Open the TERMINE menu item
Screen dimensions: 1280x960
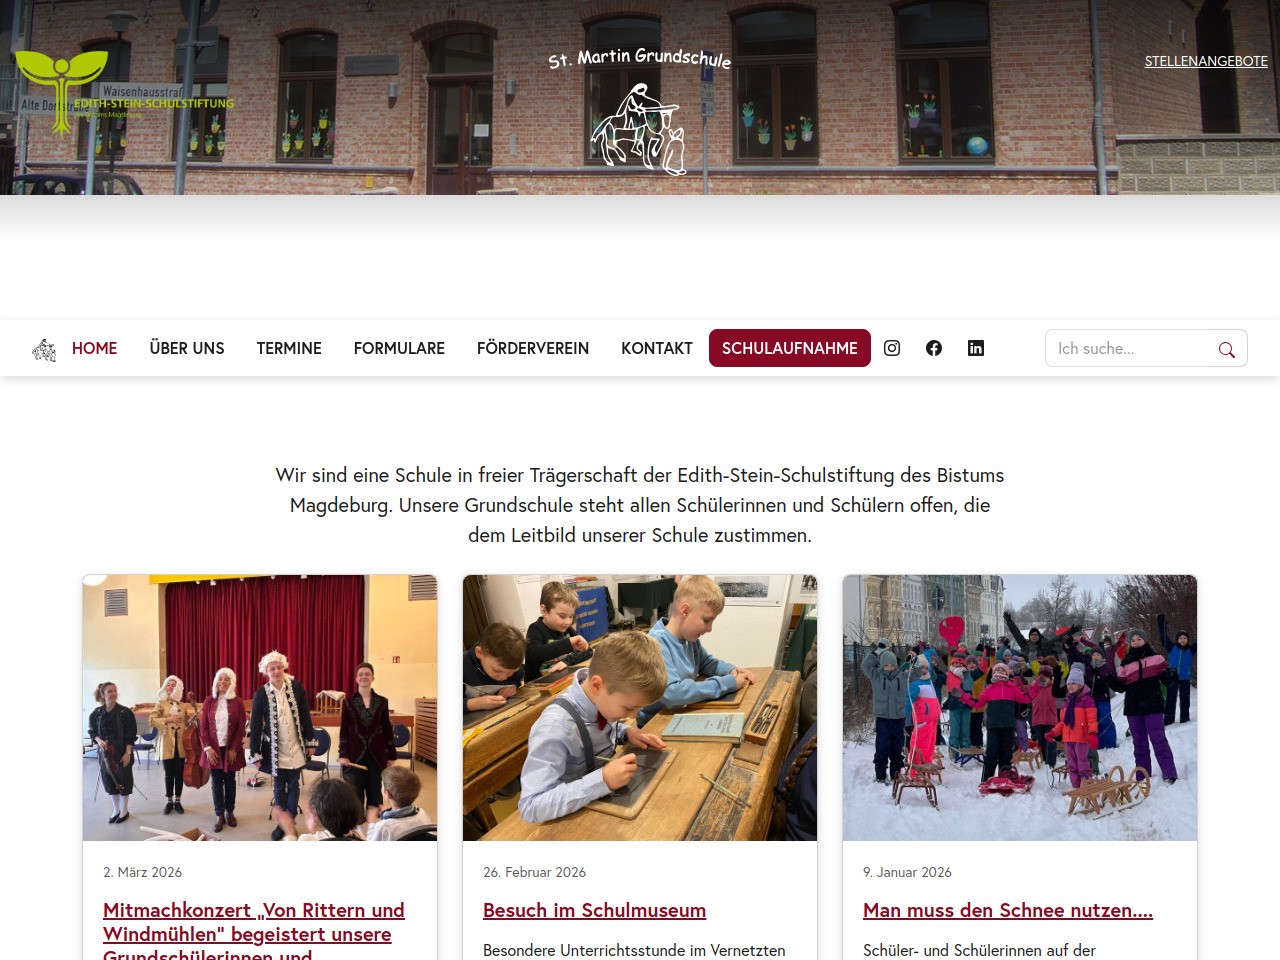289,348
